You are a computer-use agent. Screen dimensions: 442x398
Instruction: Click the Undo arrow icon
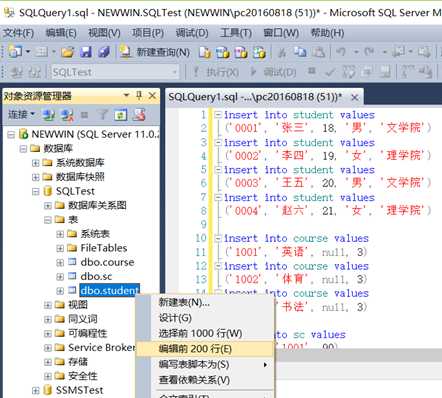(340, 52)
